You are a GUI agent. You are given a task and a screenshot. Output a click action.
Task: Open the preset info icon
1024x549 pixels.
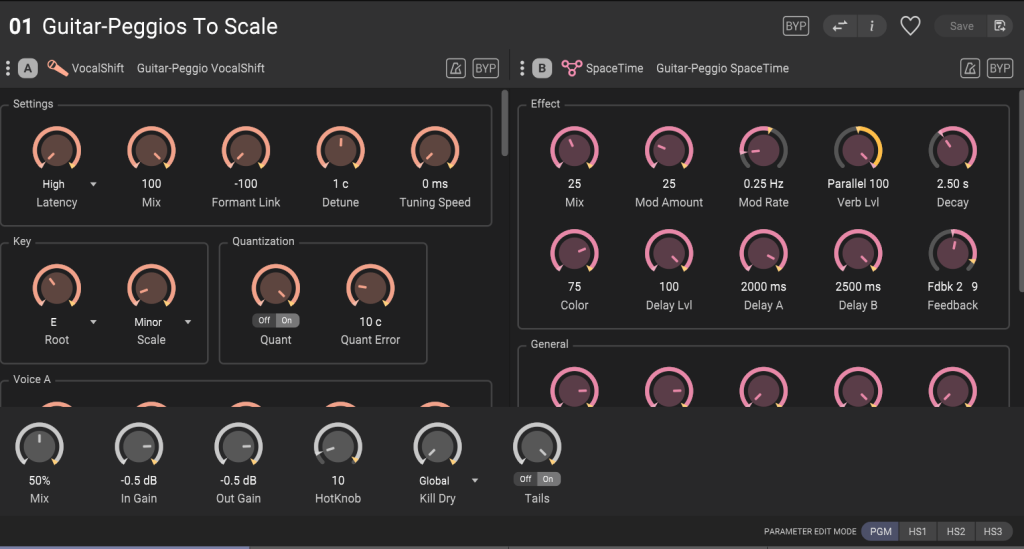tap(871, 26)
